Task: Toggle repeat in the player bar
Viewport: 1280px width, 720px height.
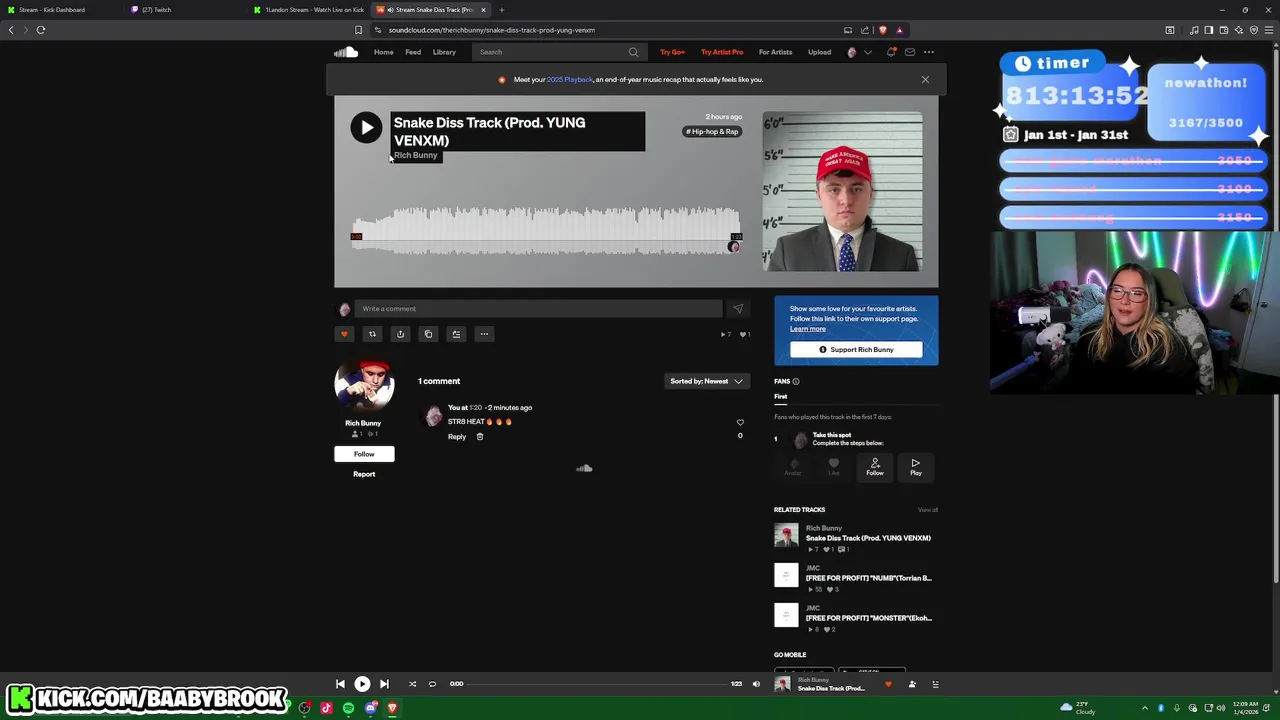Action: [x=432, y=684]
